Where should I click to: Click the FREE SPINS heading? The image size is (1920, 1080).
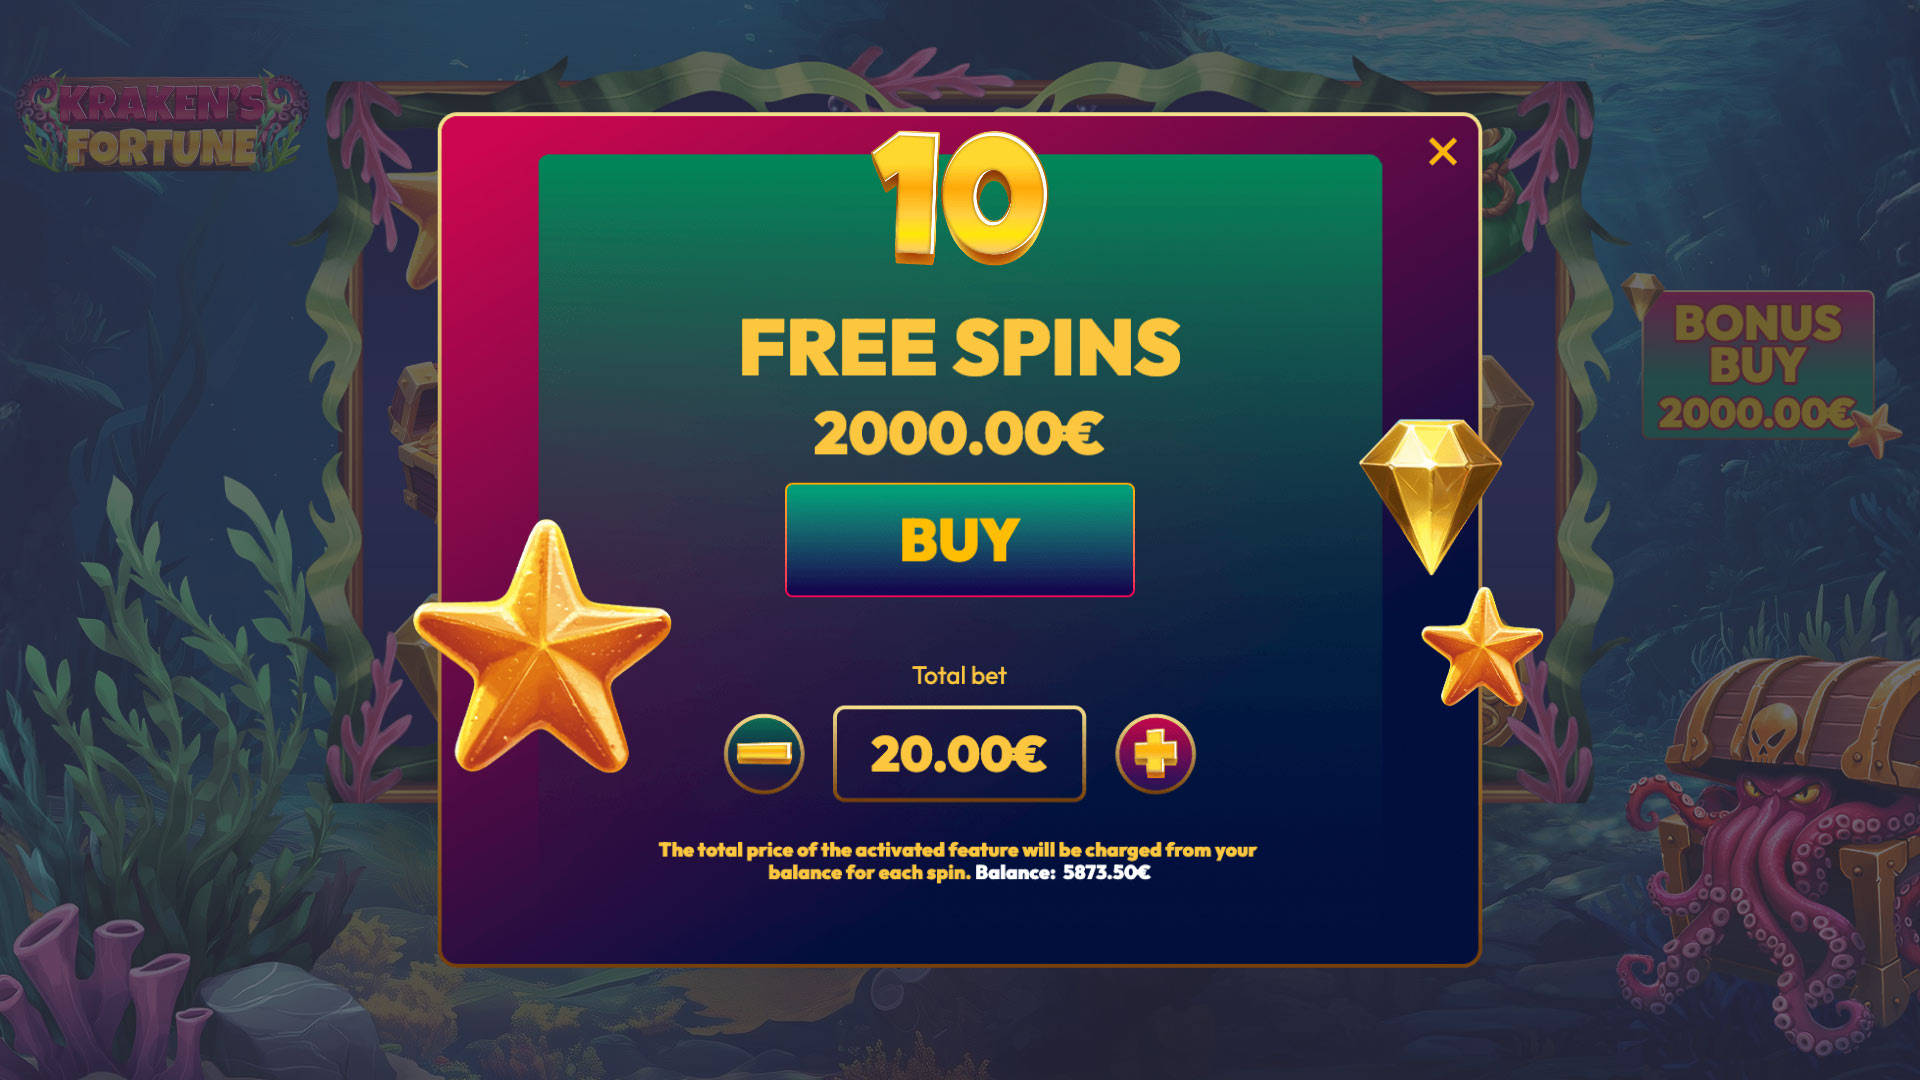(x=960, y=347)
